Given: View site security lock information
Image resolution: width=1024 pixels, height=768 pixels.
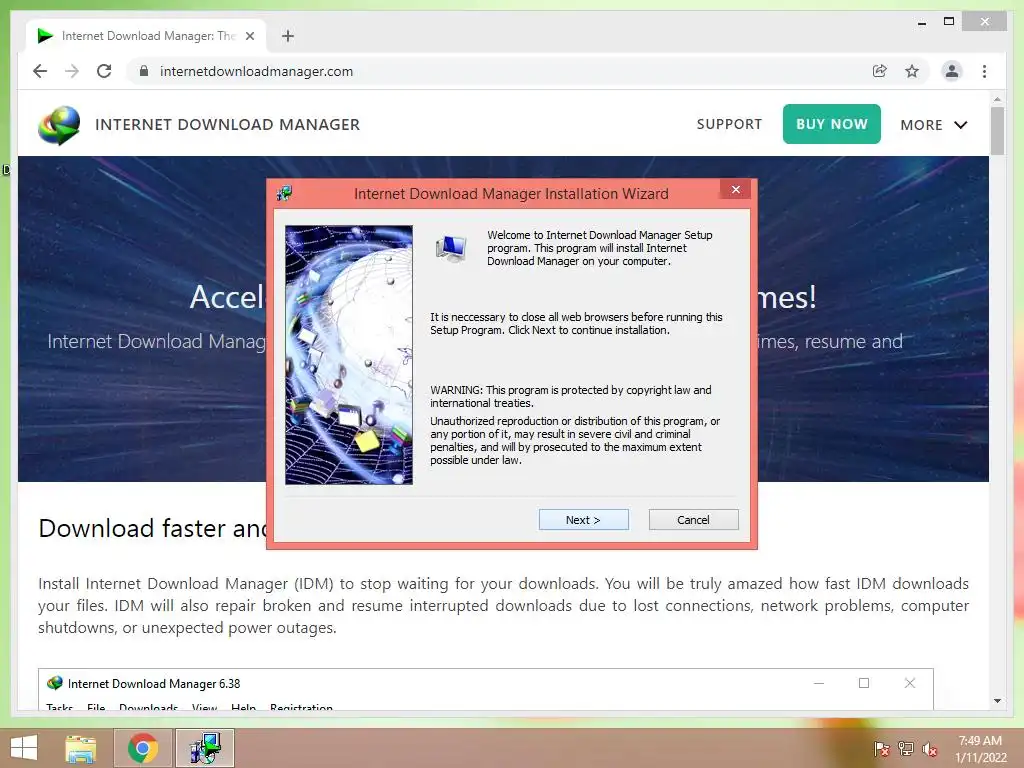Looking at the screenshot, I should [x=144, y=71].
